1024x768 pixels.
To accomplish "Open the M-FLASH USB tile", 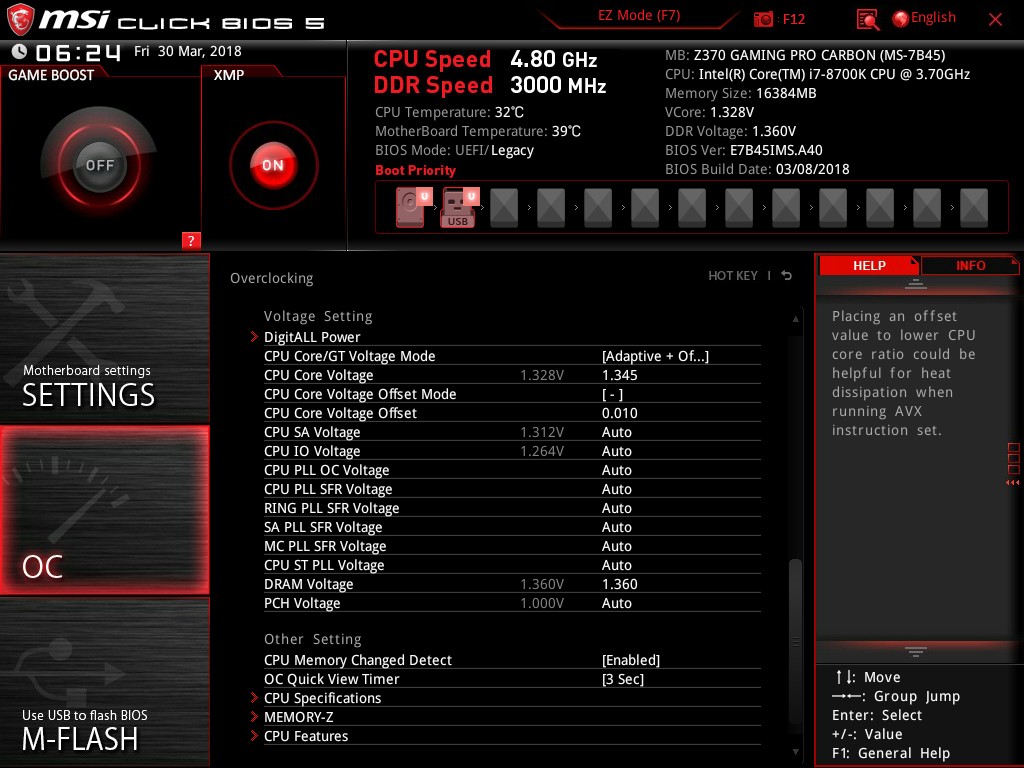I will tap(104, 682).
